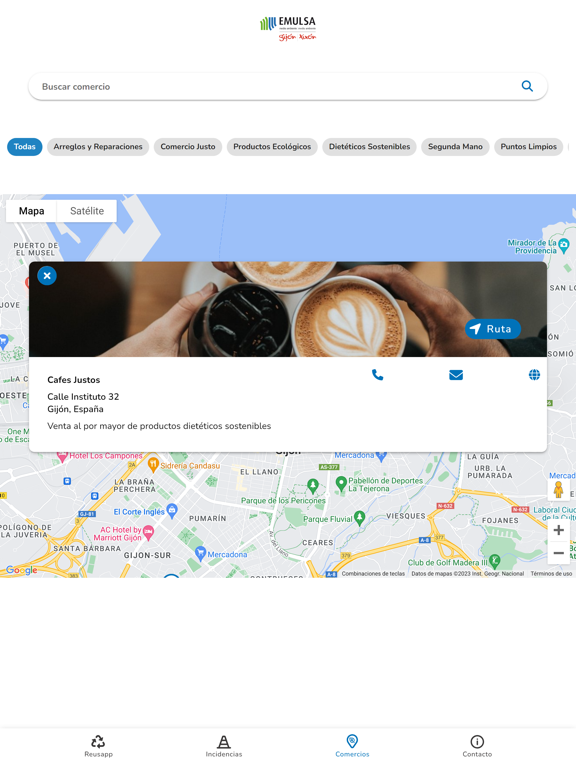
Task: Tap the Ruta route button
Action: tap(493, 329)
